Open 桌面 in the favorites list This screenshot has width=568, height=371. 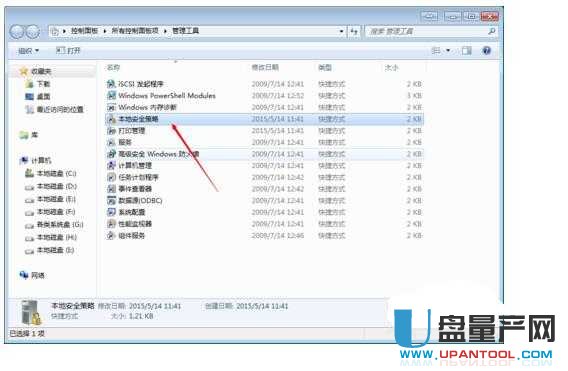click(43, 96)
